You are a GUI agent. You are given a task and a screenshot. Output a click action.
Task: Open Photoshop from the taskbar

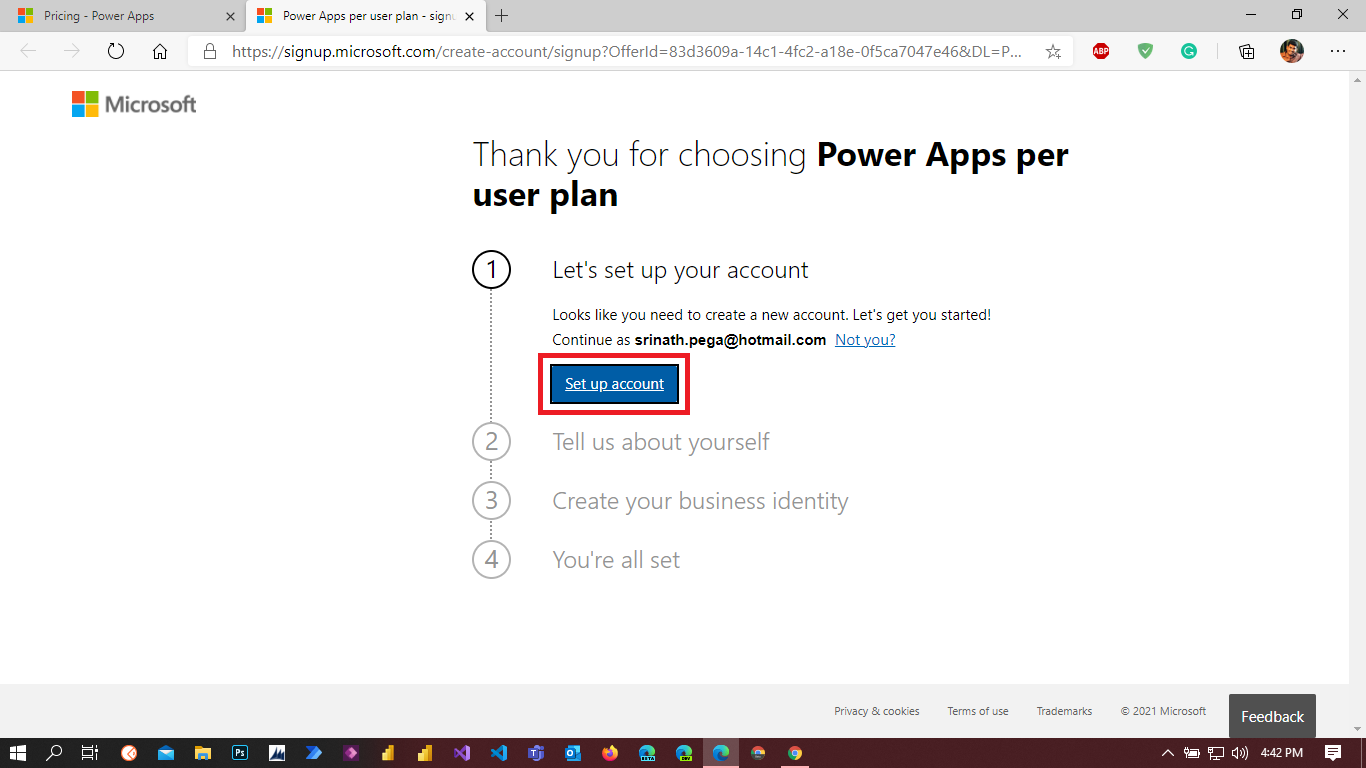tap(240, 753)
